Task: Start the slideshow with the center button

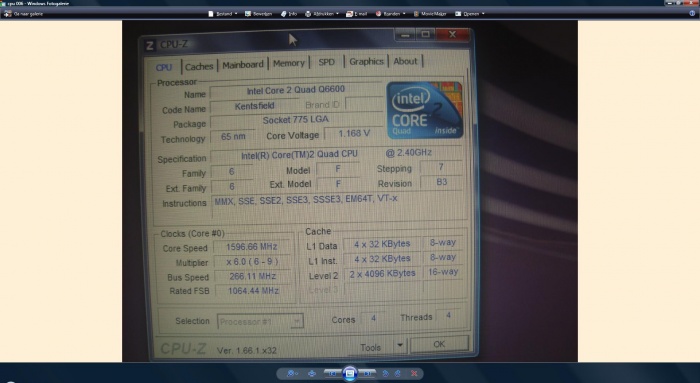Action: click(350, 373)
